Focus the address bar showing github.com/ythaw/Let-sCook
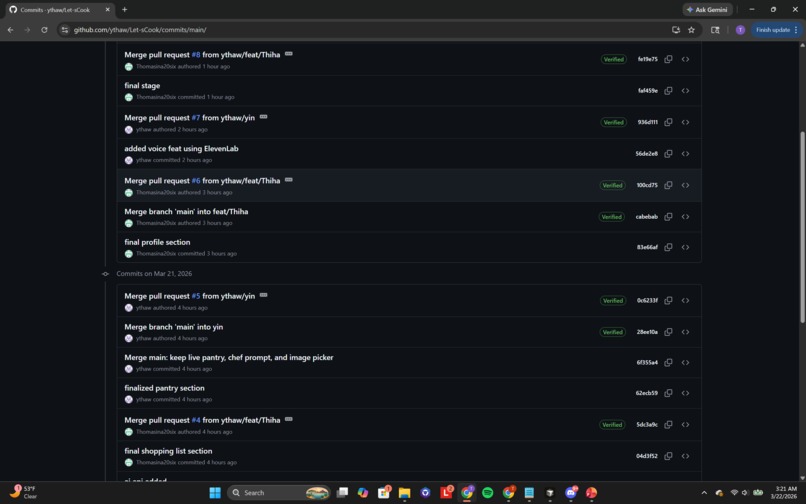The image size is (806, 504). [360, 30]
